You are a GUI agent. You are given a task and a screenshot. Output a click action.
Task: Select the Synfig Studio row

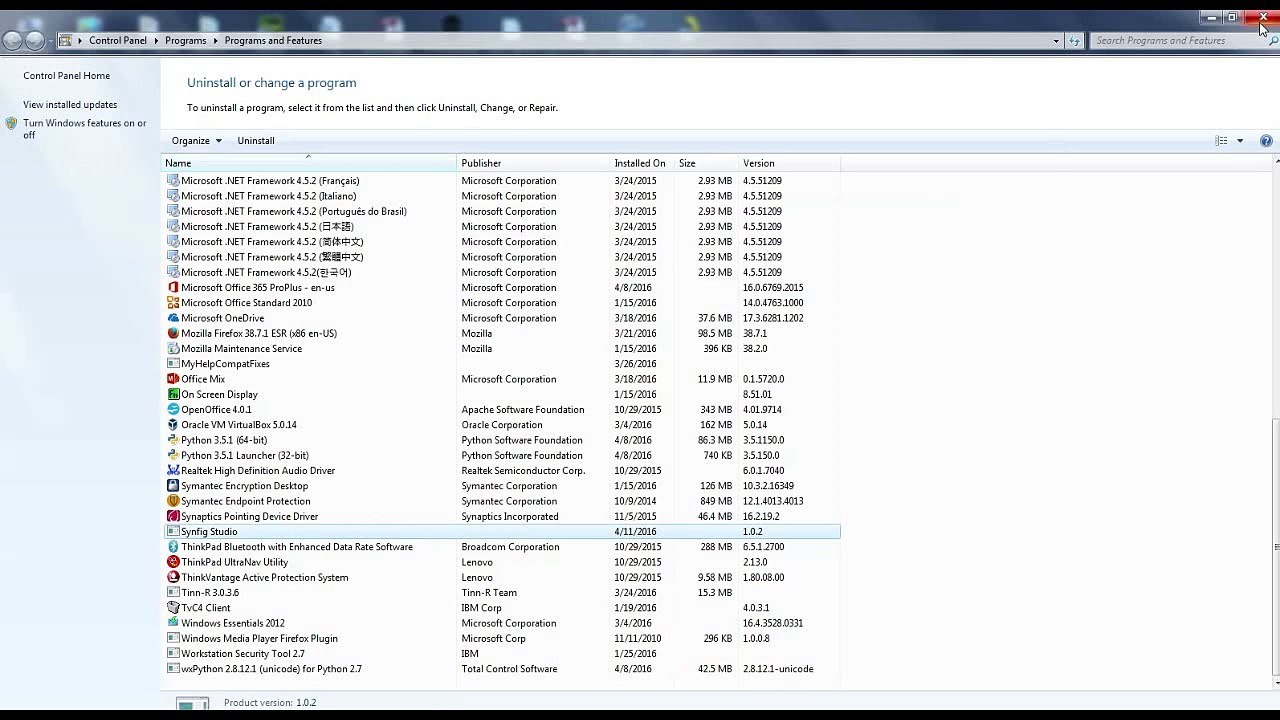click(501, 532)
